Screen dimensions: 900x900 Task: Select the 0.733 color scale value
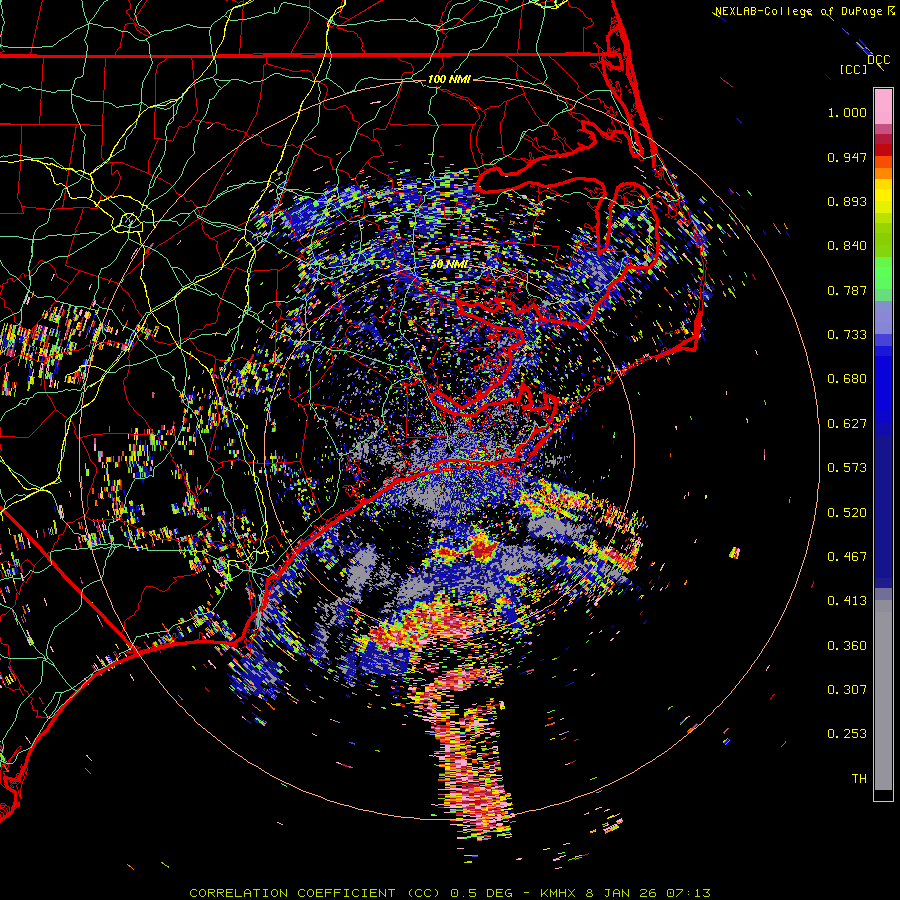[x=847, y=335]
